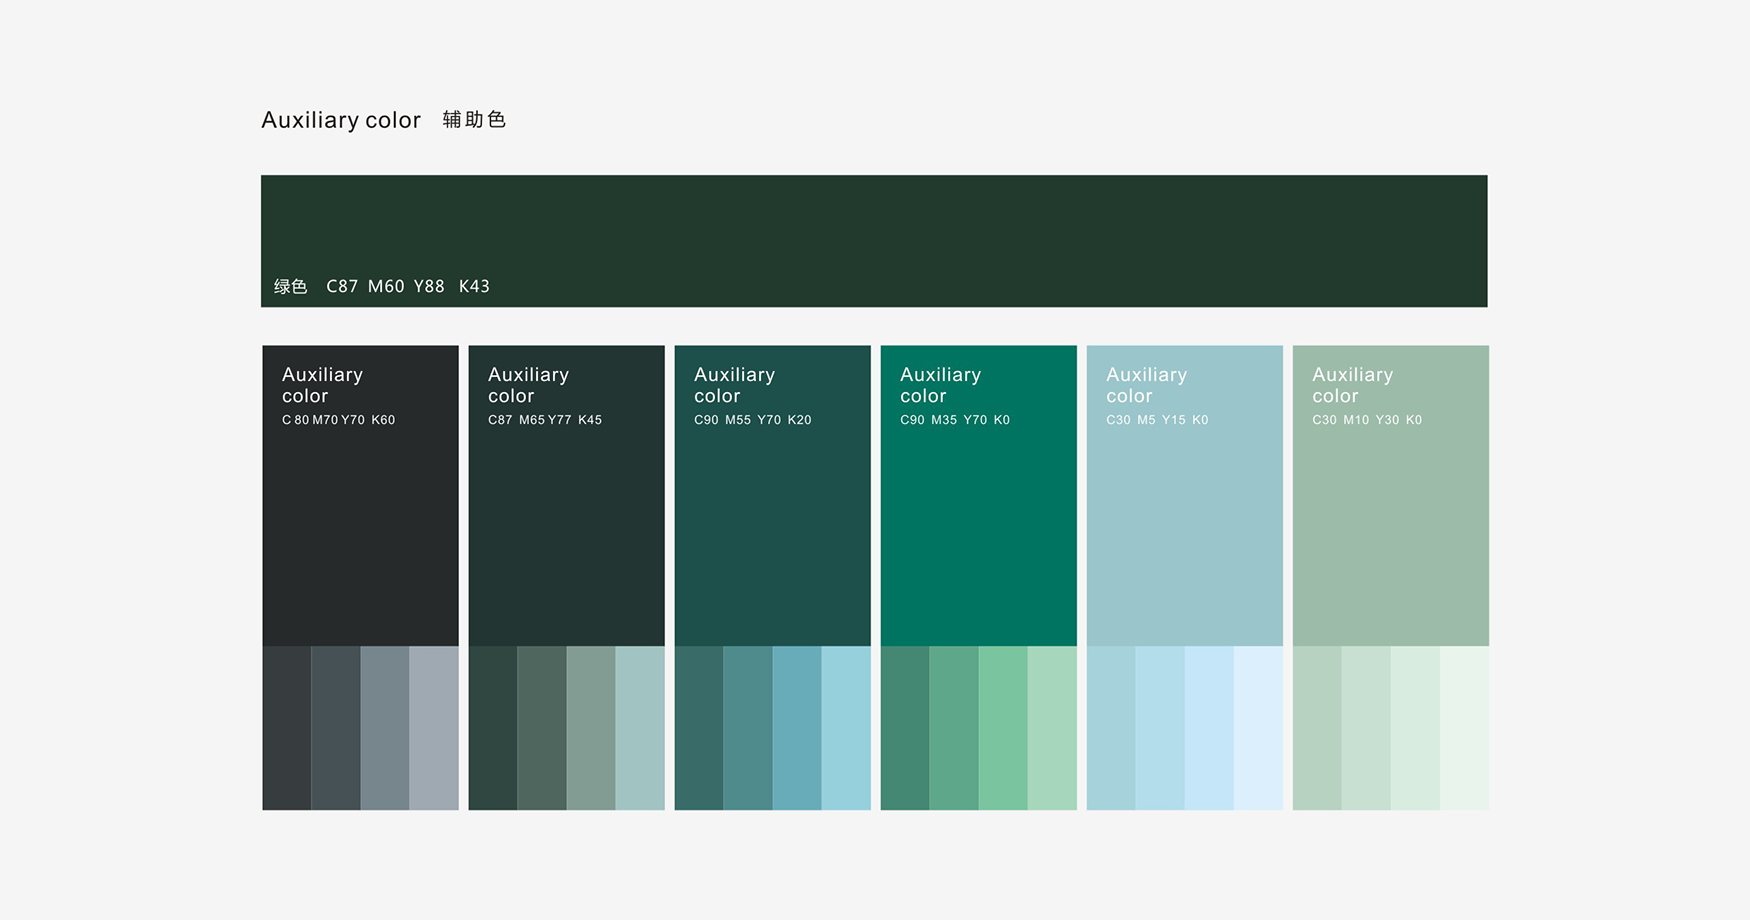Screen dimensions: 1750x920
Task: Select the C80 M70 Y70 K60 charcoal swatch
Action: click(x=360, y=495)
